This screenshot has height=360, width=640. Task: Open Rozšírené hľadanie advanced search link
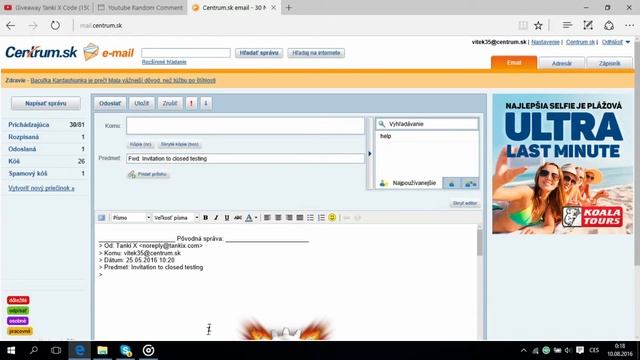(164, 62)
